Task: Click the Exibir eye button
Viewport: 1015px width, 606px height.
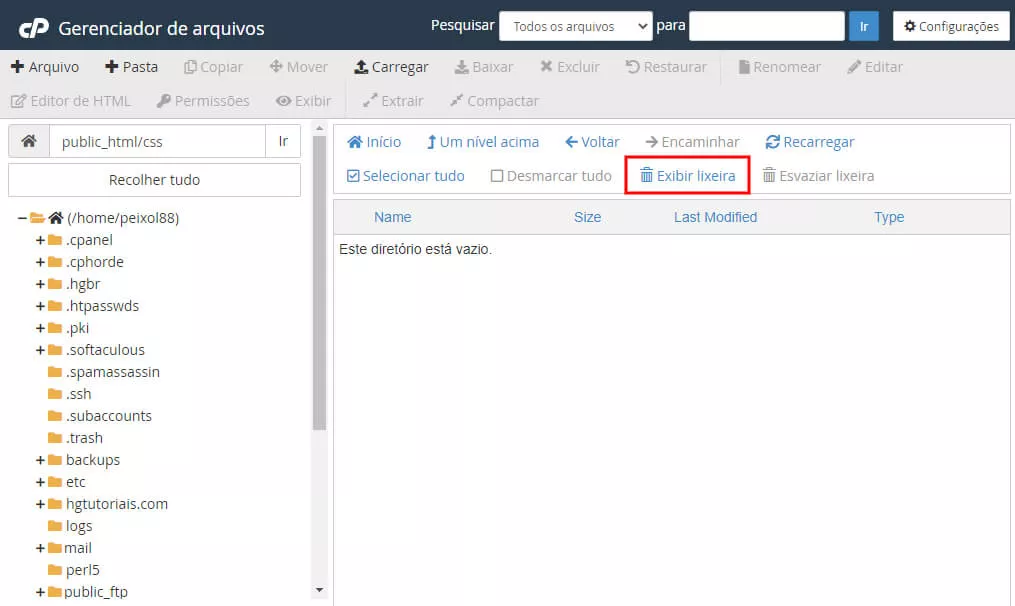Action: (303, 101)
